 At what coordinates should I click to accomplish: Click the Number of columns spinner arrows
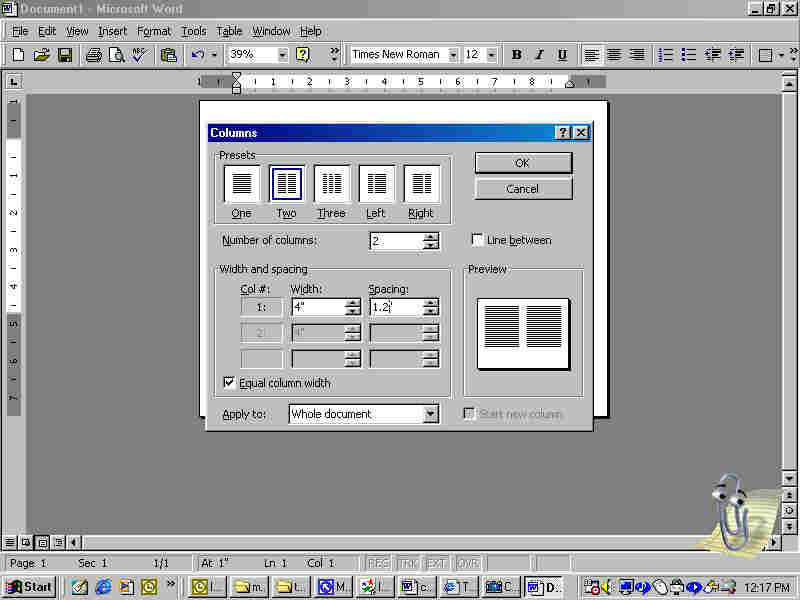click(430, 241)
